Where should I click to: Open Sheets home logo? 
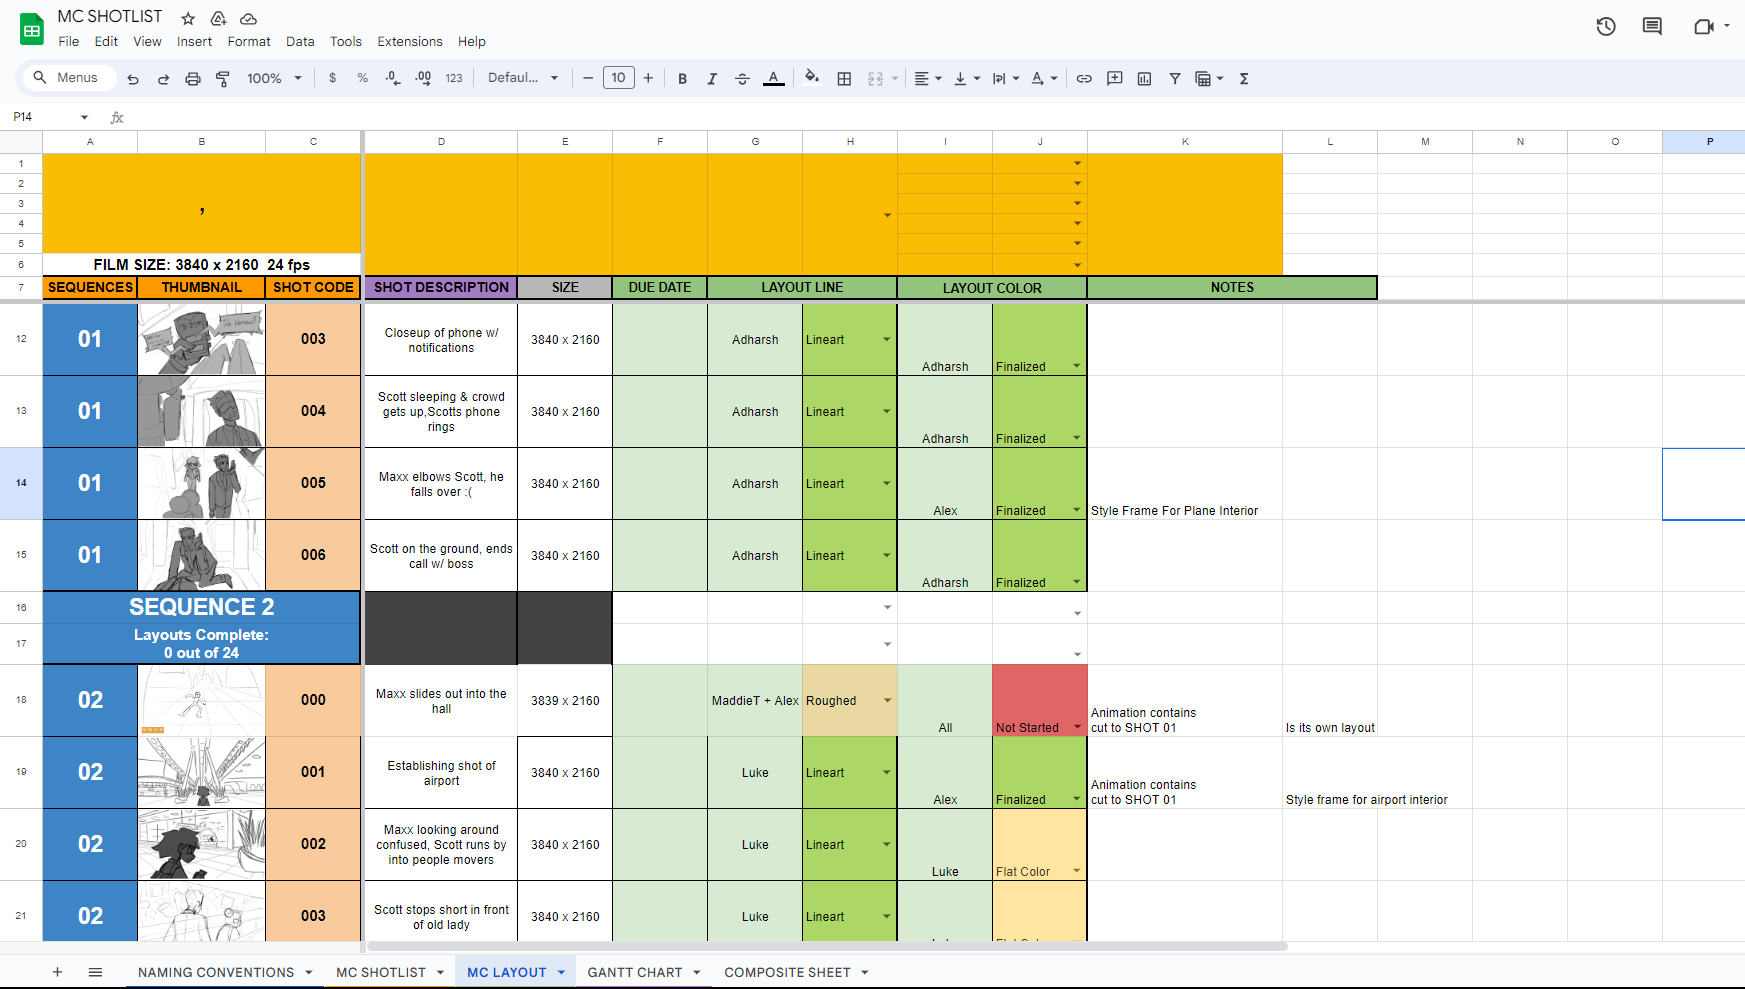(32, 29)
